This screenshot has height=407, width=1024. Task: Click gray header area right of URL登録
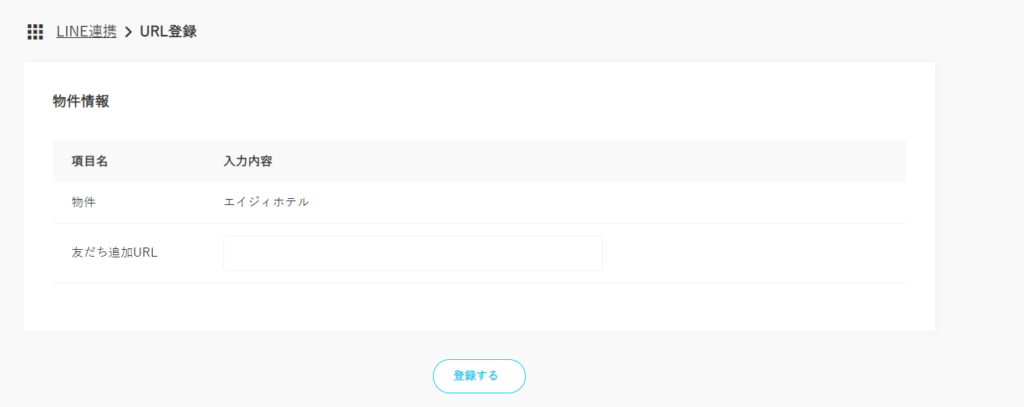click(600, 31)
